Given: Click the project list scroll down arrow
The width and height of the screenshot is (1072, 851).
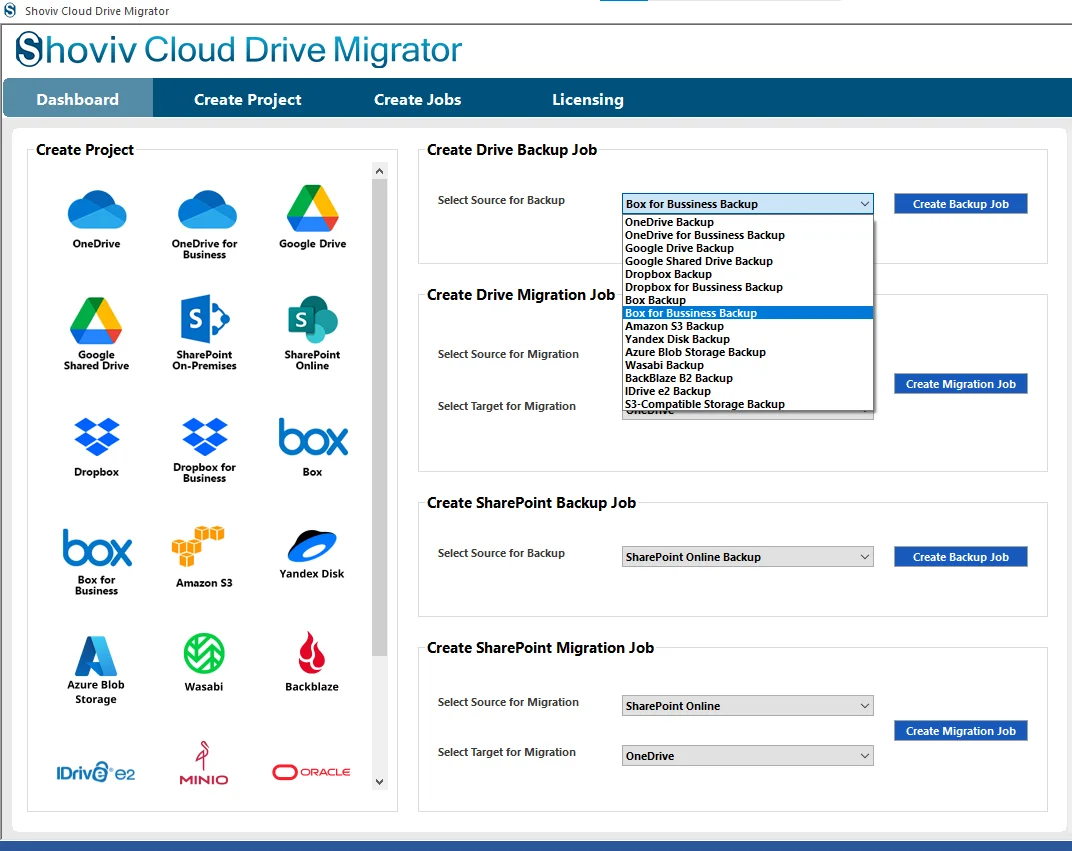Looking at the screenshot, I should 379,782.
